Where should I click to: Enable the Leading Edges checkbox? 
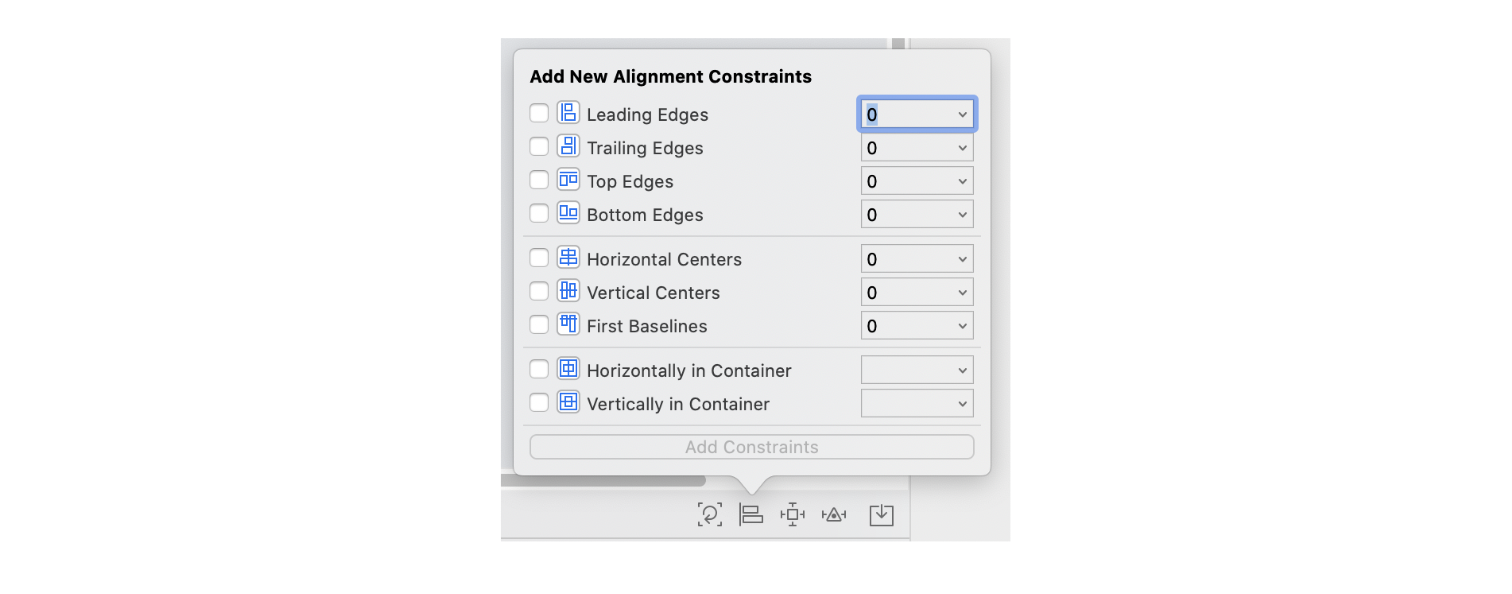[539, 113]
